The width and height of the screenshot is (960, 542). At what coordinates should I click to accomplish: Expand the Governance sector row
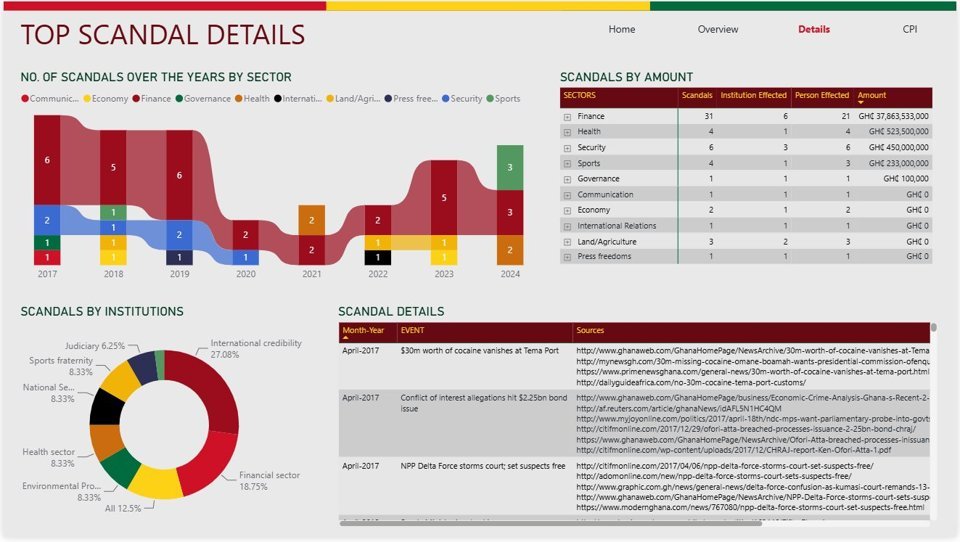point(568,179)
